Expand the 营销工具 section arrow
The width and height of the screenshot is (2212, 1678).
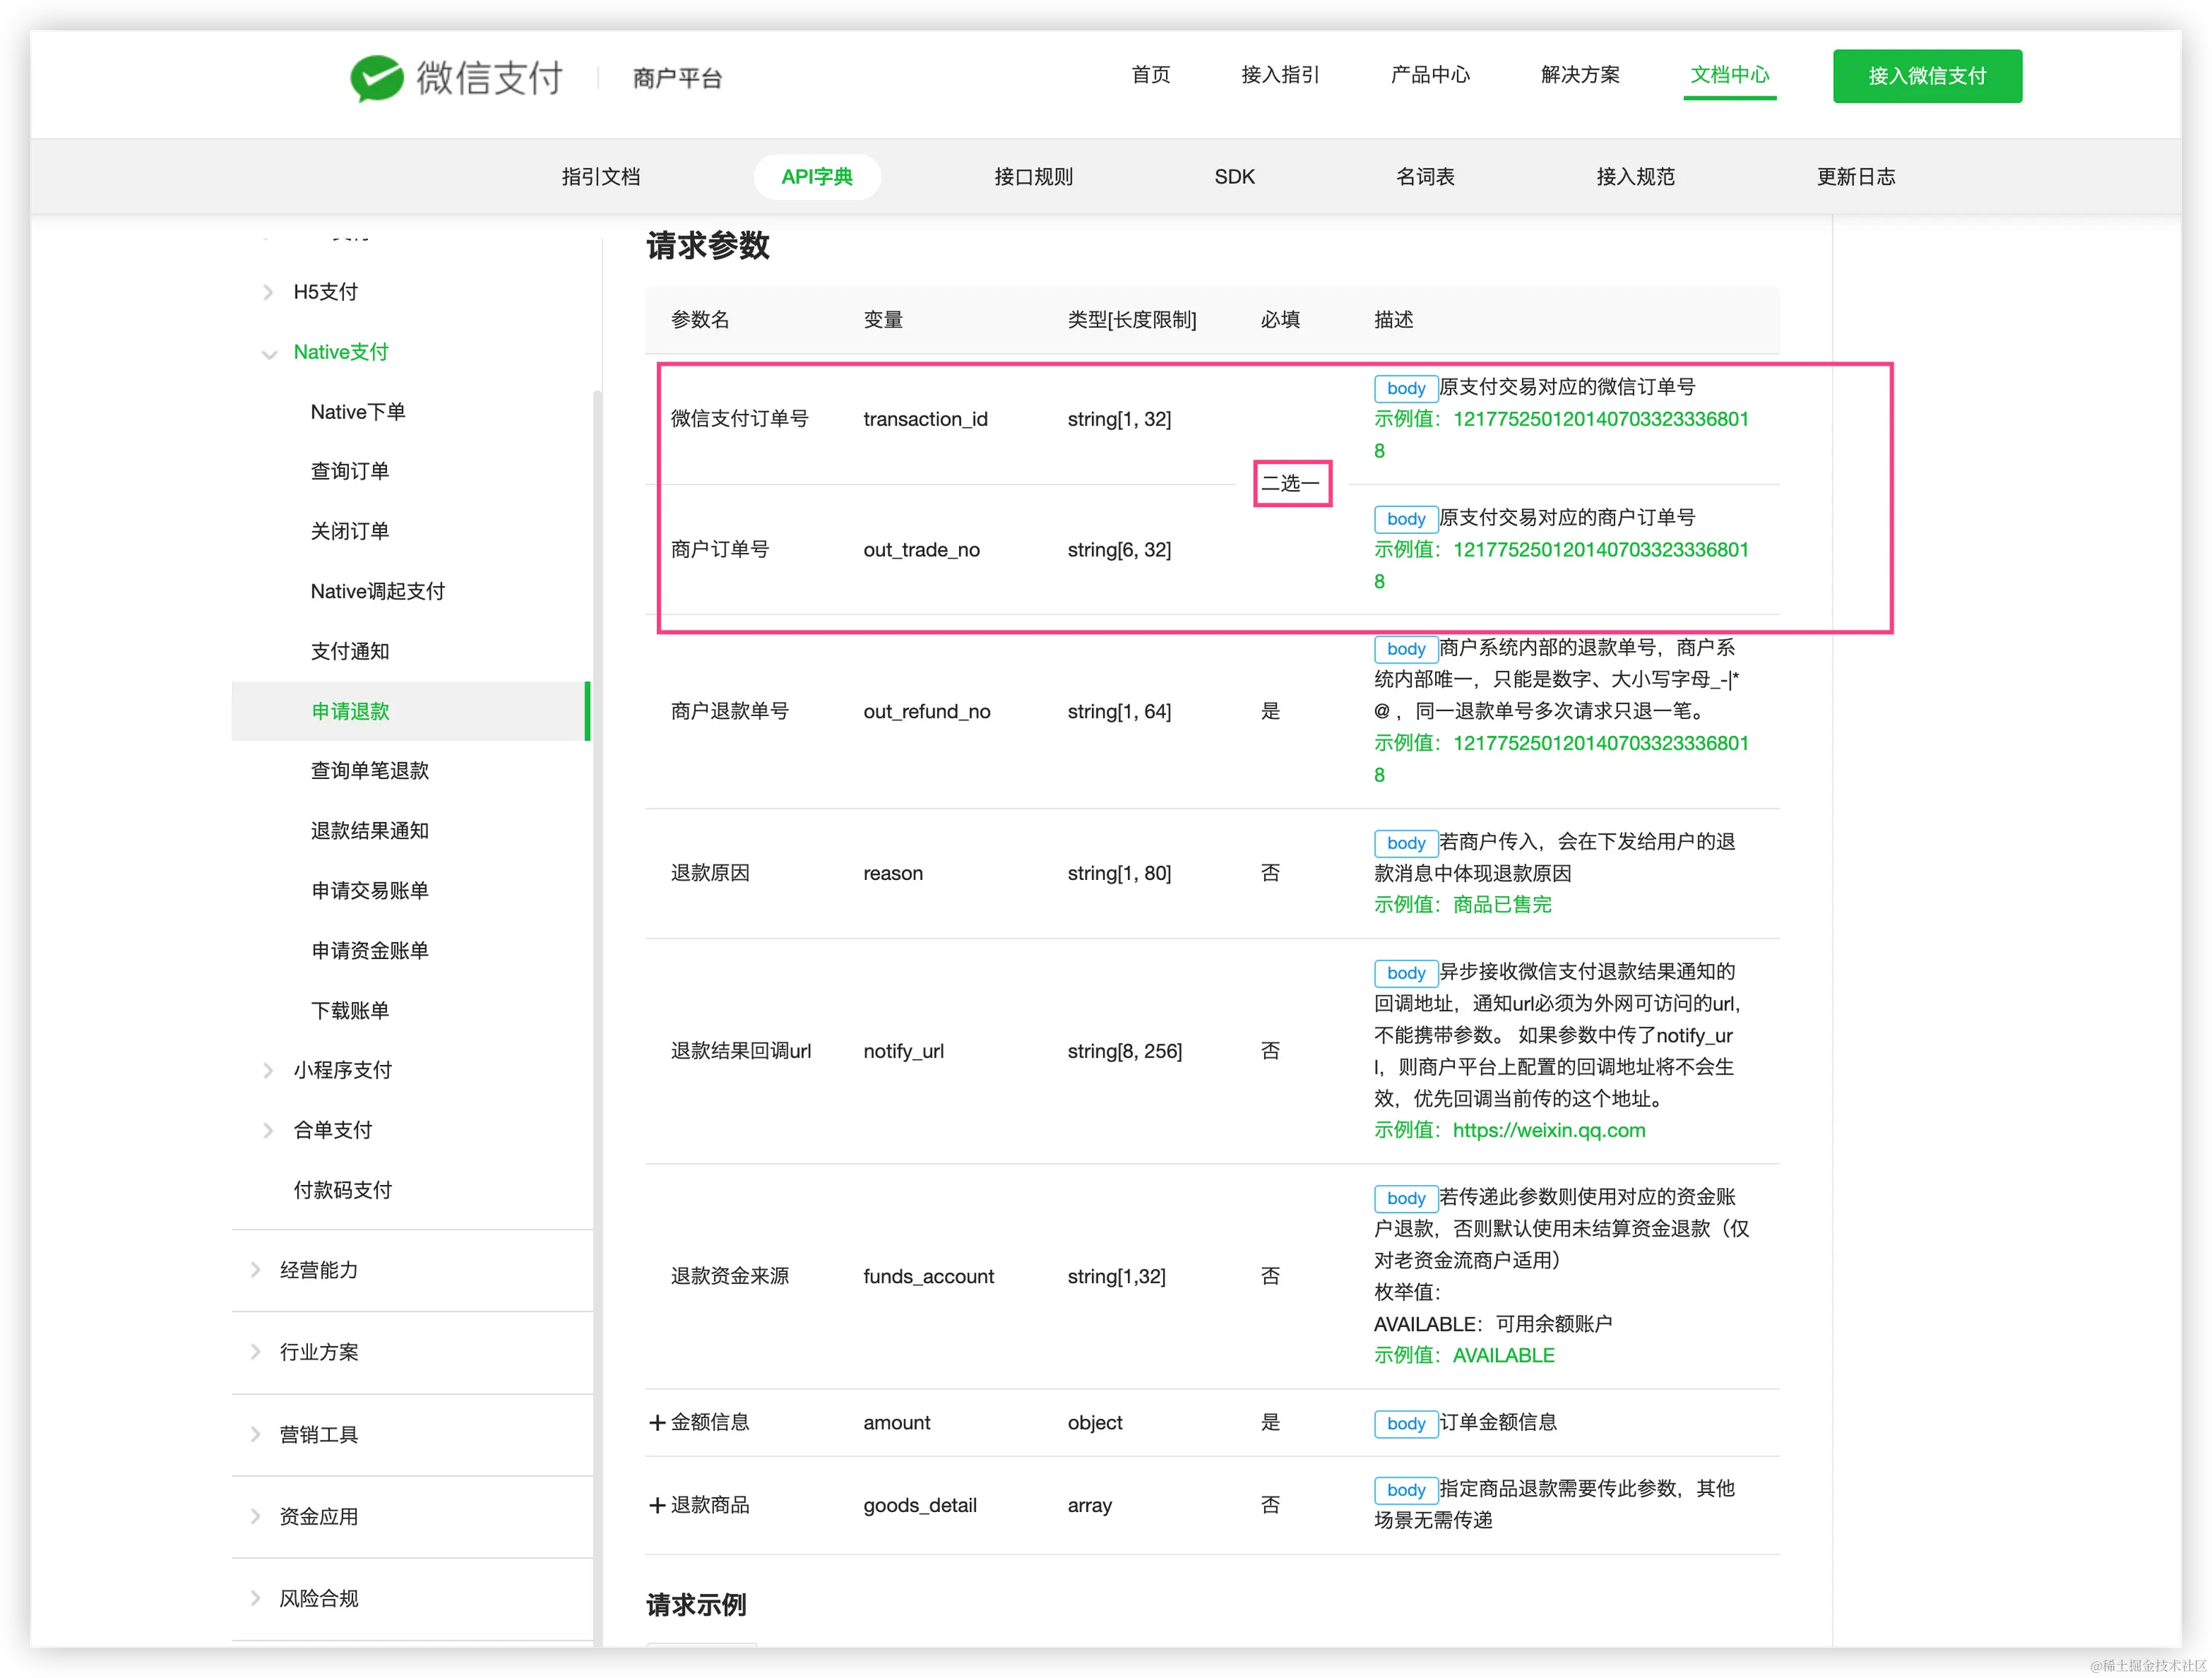coord(255,1434)
